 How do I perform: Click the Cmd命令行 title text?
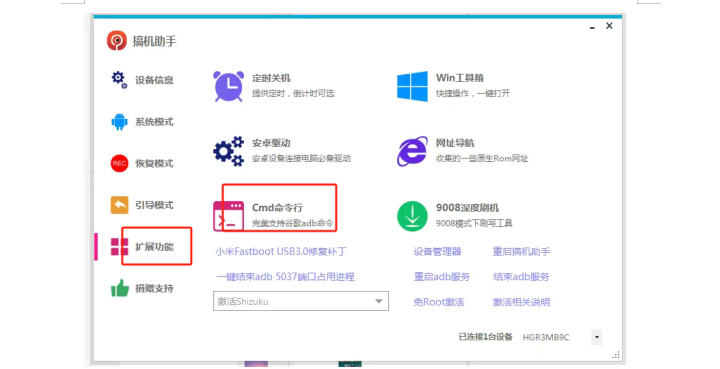coord(277,208)
